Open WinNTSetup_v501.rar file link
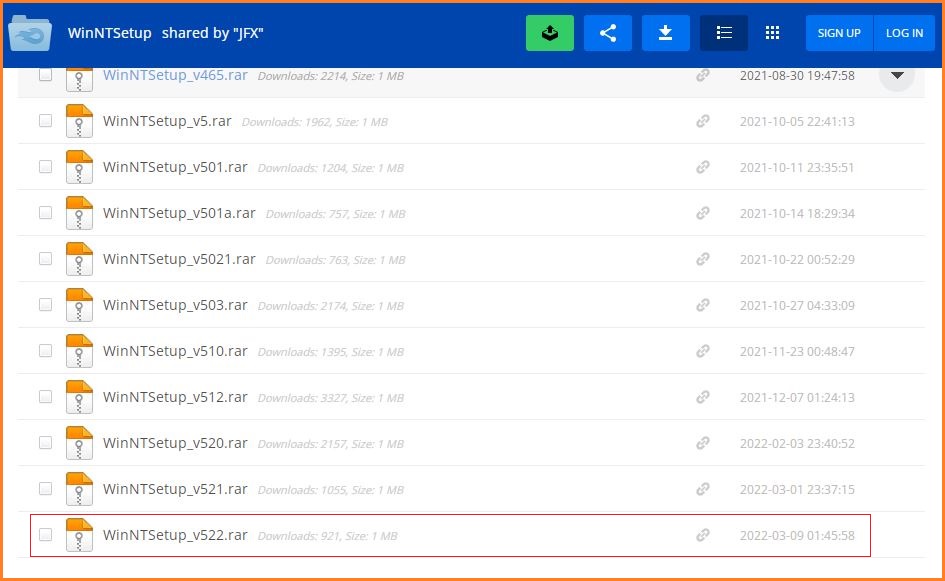 tap(175, 167)
